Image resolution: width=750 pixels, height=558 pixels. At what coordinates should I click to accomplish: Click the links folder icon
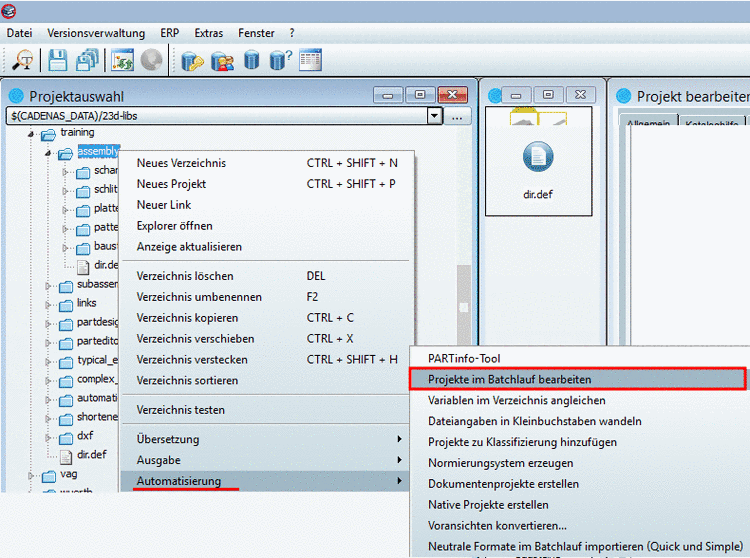[x=66, y=306]
